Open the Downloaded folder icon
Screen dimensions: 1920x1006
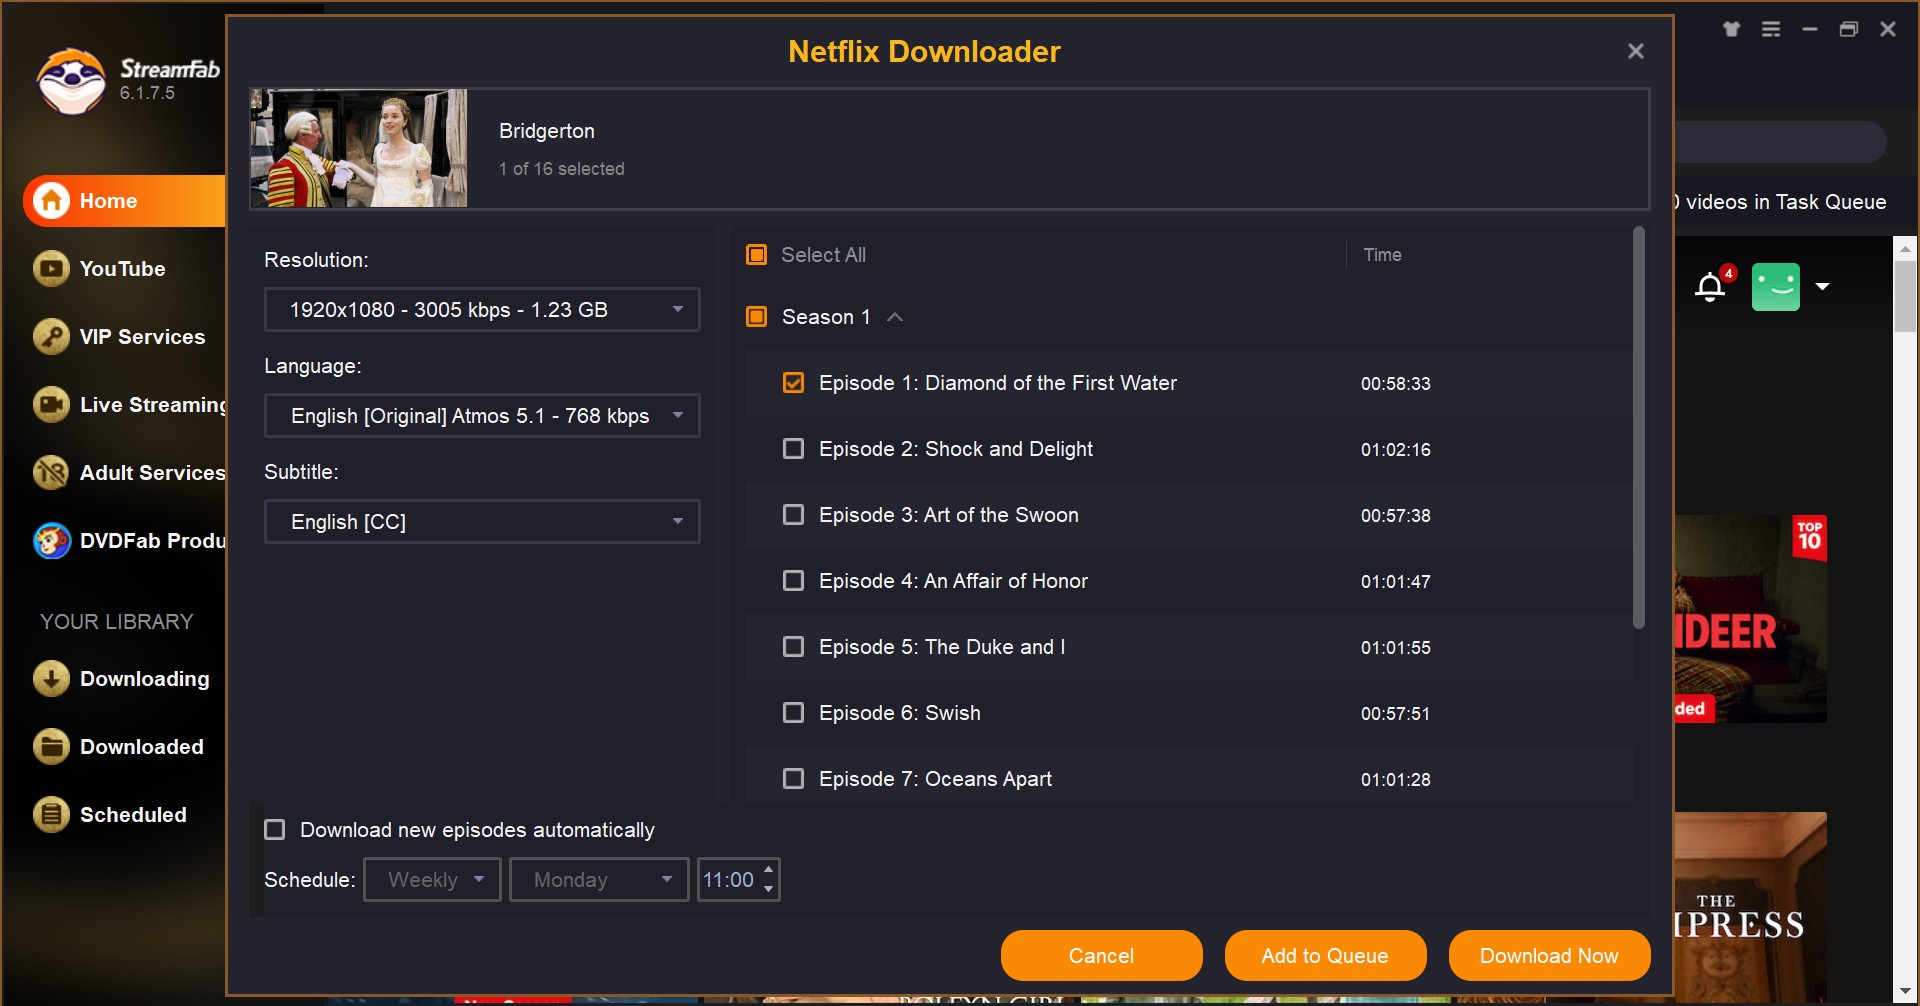(x=51, y=747)
